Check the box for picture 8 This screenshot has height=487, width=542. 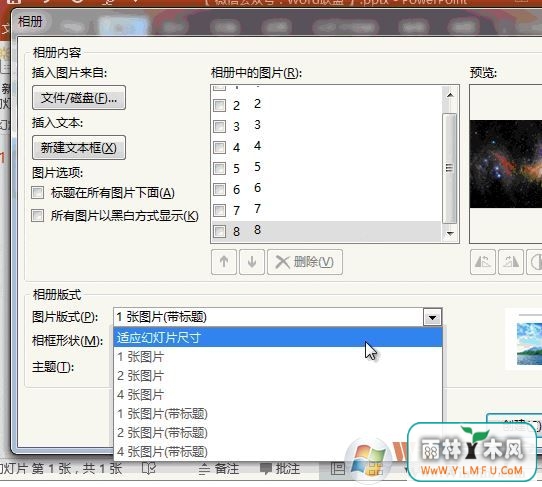click(x=219, y=231)
